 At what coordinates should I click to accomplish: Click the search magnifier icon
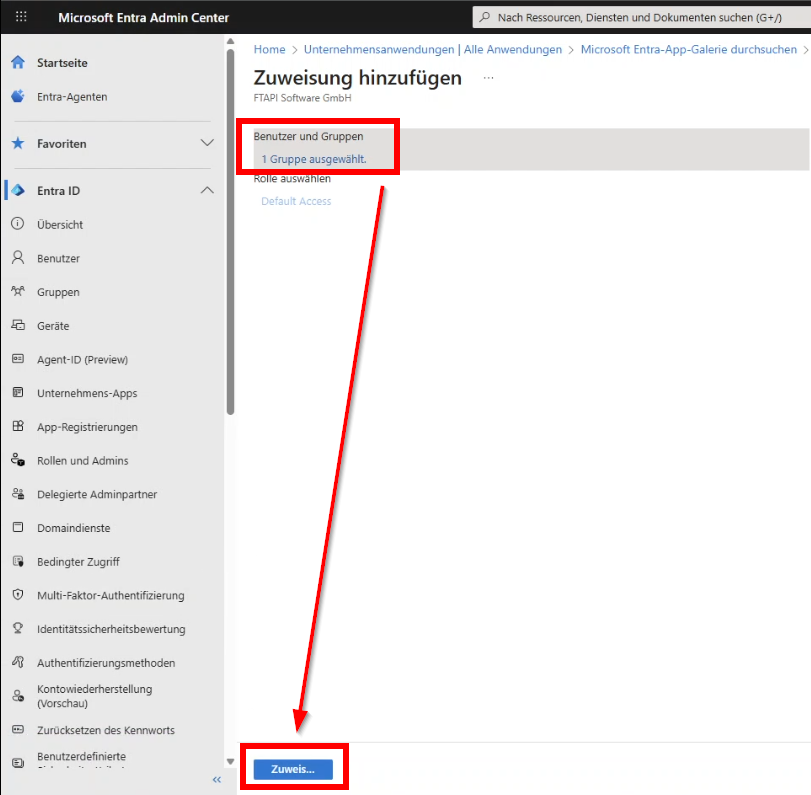tap(485, 17)
